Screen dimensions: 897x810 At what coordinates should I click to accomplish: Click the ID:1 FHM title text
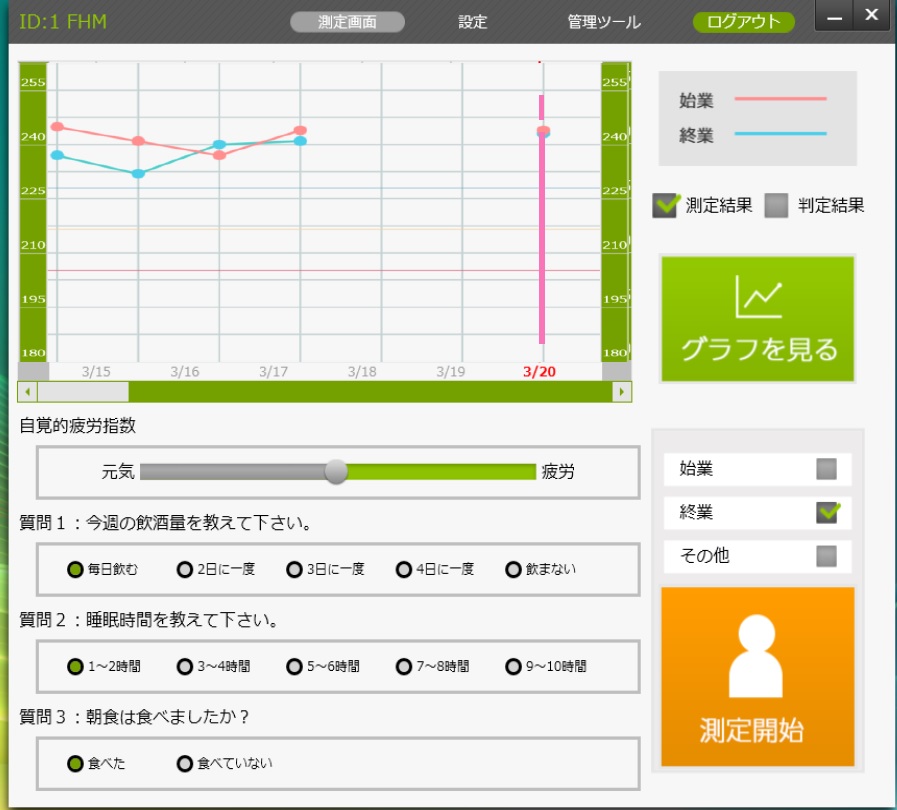[63, 22]
